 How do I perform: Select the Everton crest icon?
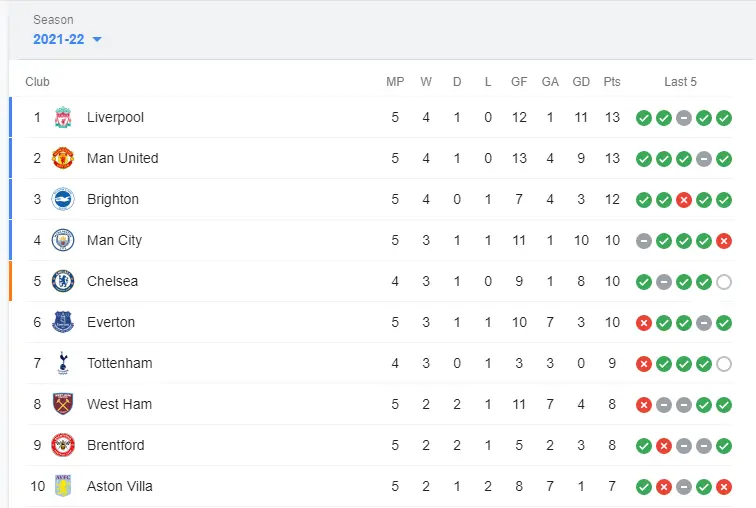(x=63, y=322)
